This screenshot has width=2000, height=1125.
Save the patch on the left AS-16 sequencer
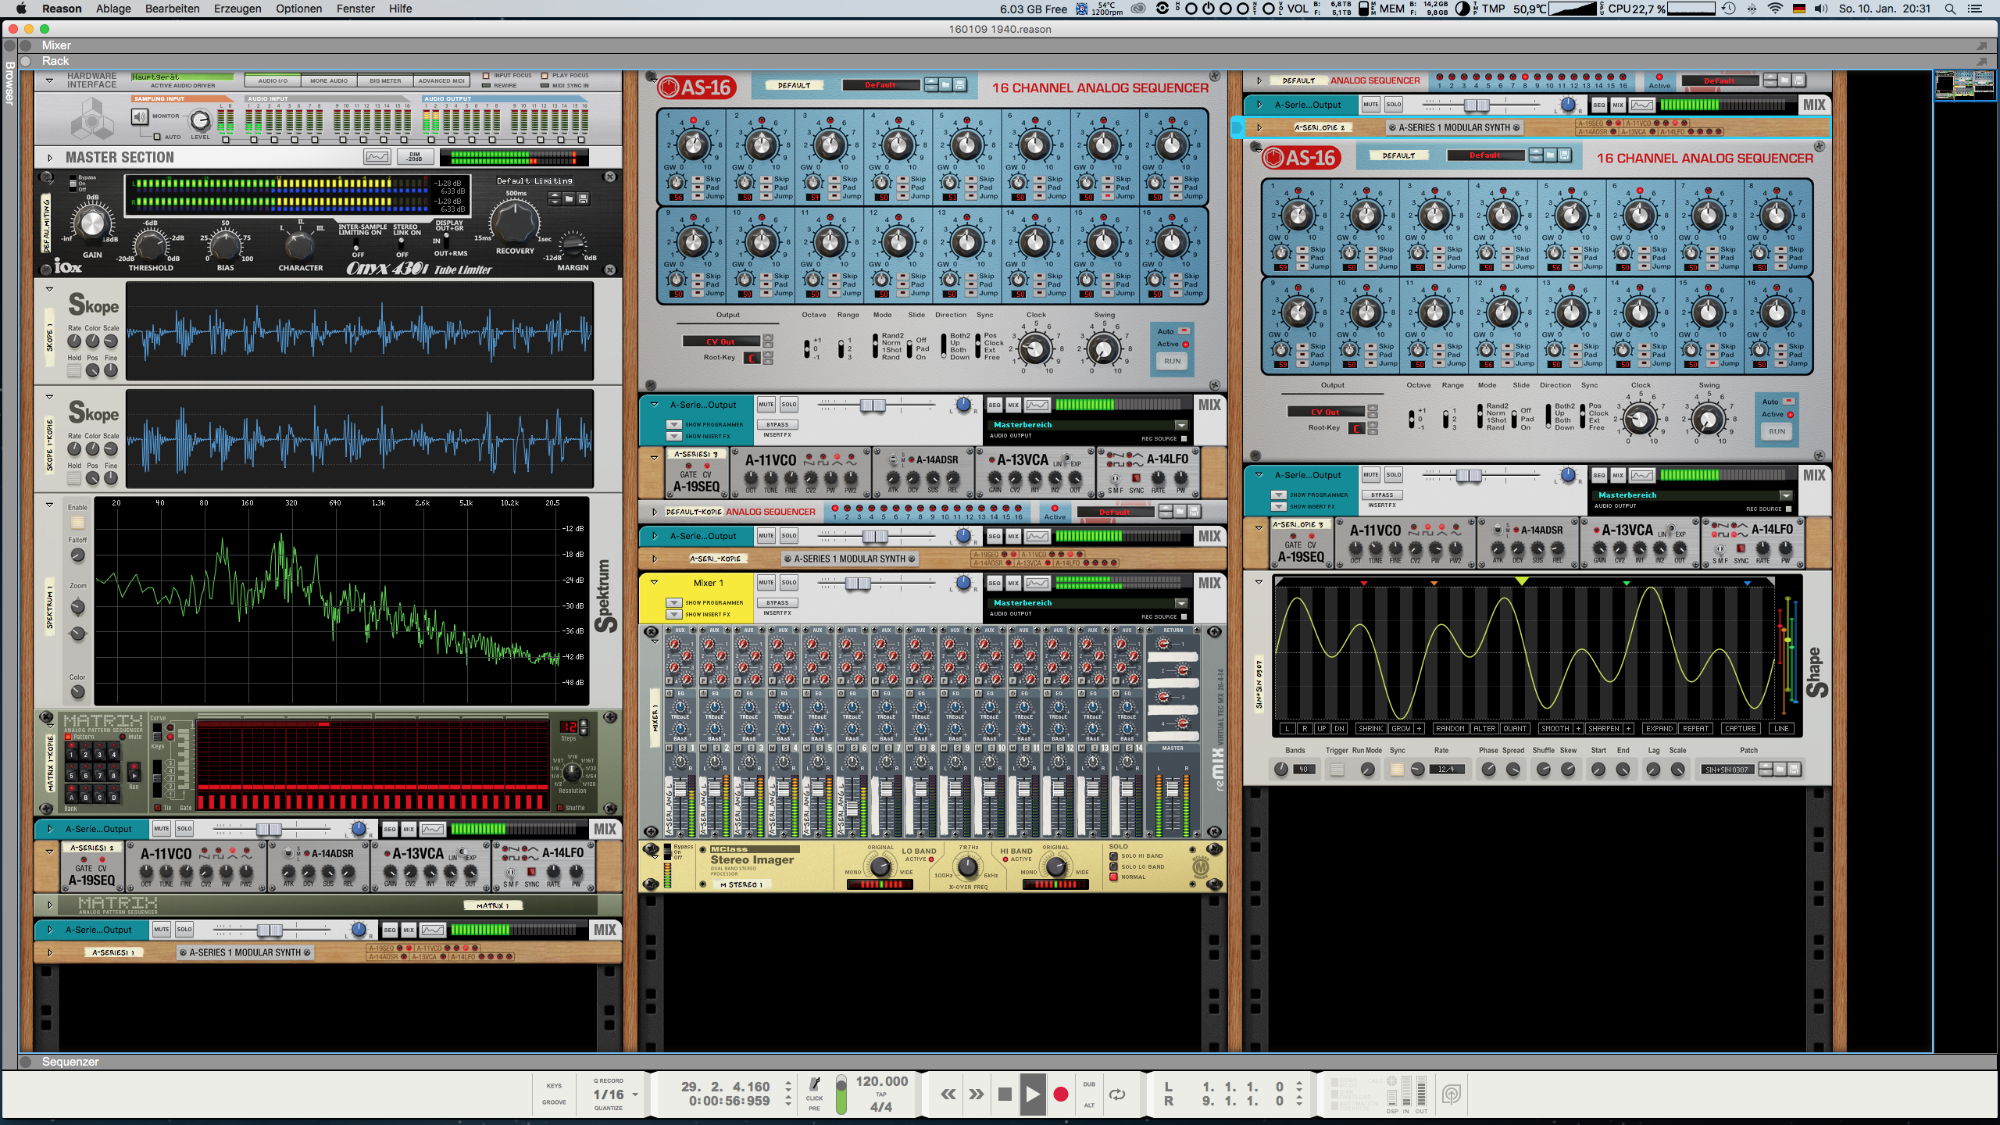coord(959,85)
